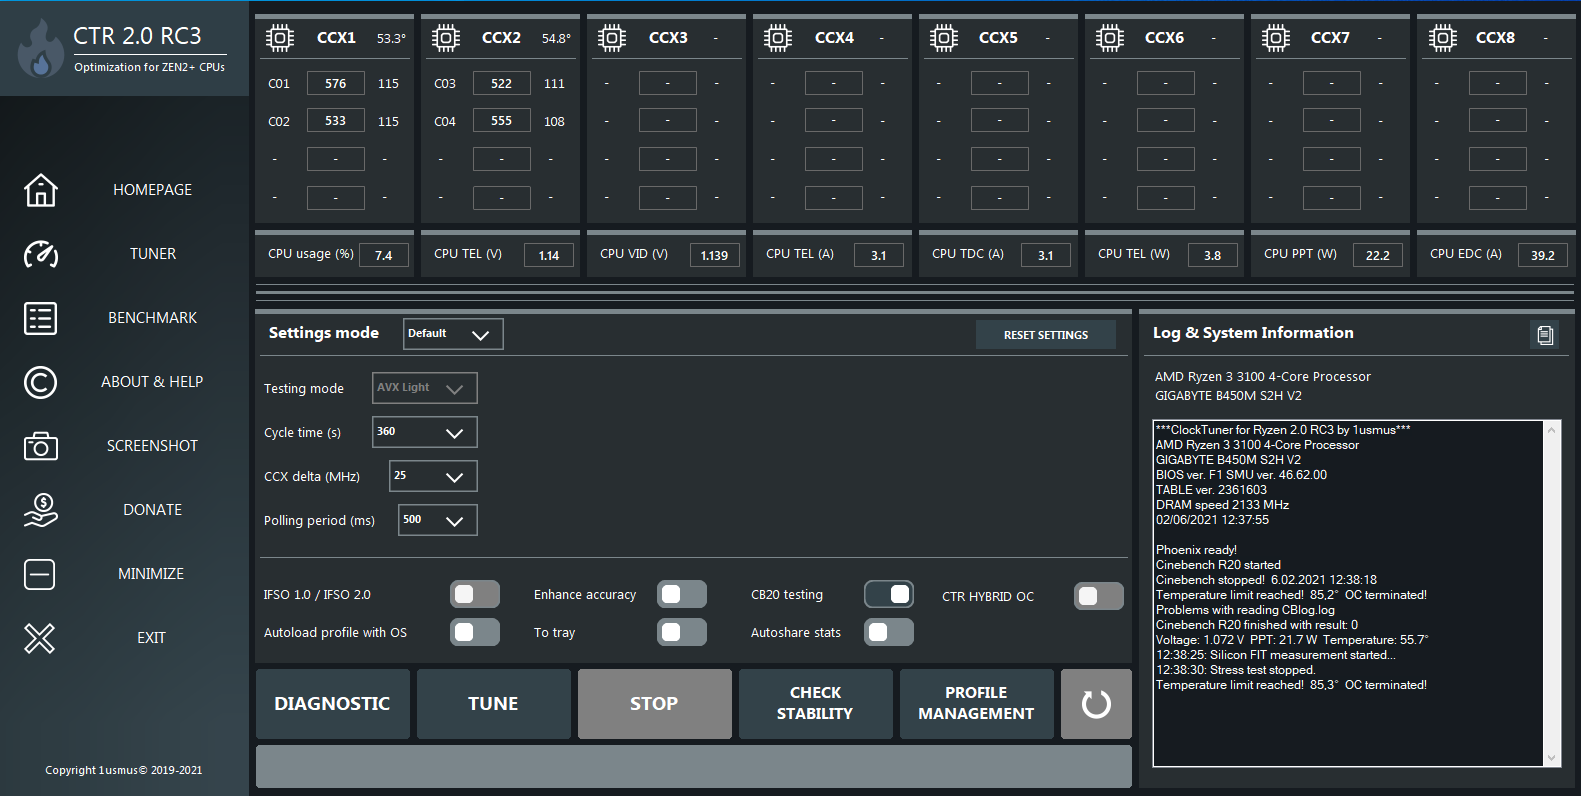Screen dimensions: 1581x796
Task: Click the CPU usage value 7.4
Action: [384, 255]
